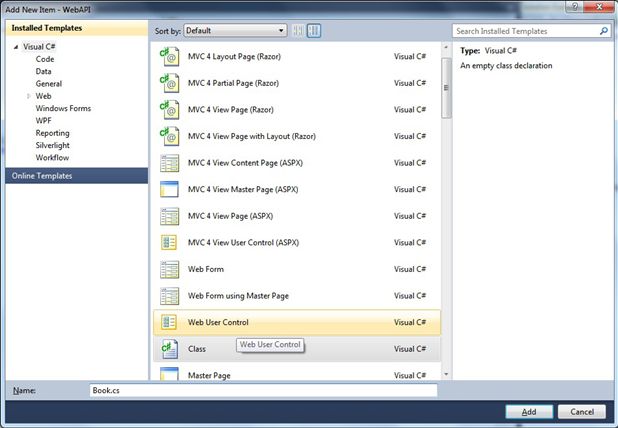
Task: Collapse the Visual C# tree node
Action: coord(16,47)
